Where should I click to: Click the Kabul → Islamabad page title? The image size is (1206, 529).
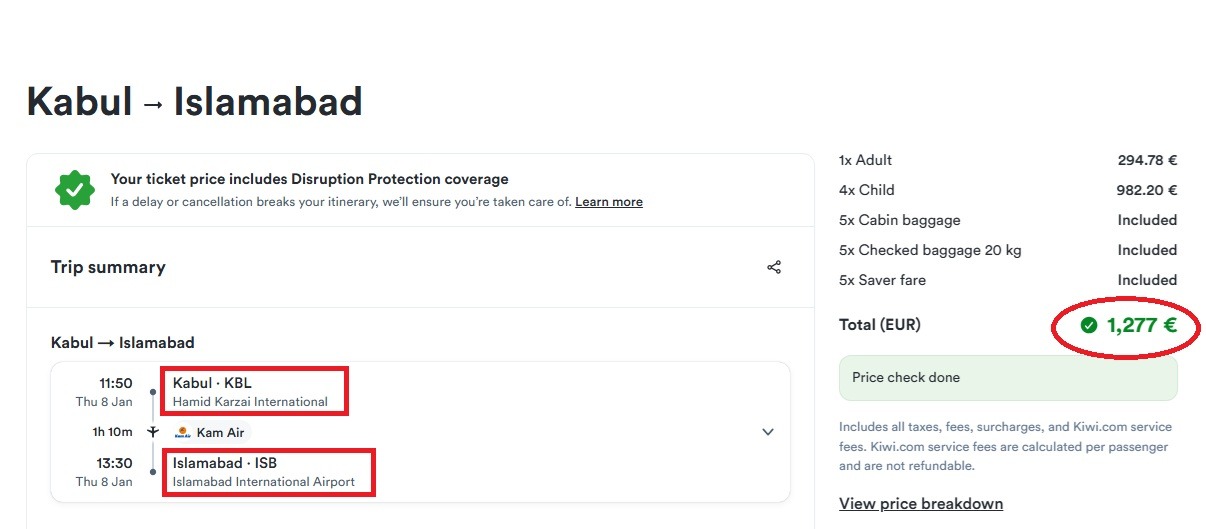tap(194, 102)
